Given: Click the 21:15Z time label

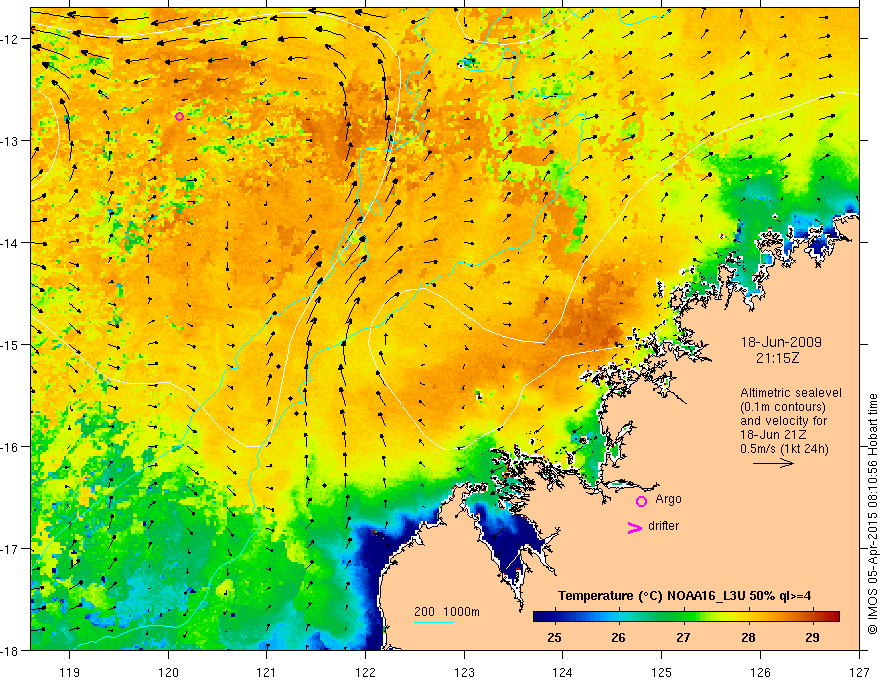Looking at the screenshot, I should (777, 358).
